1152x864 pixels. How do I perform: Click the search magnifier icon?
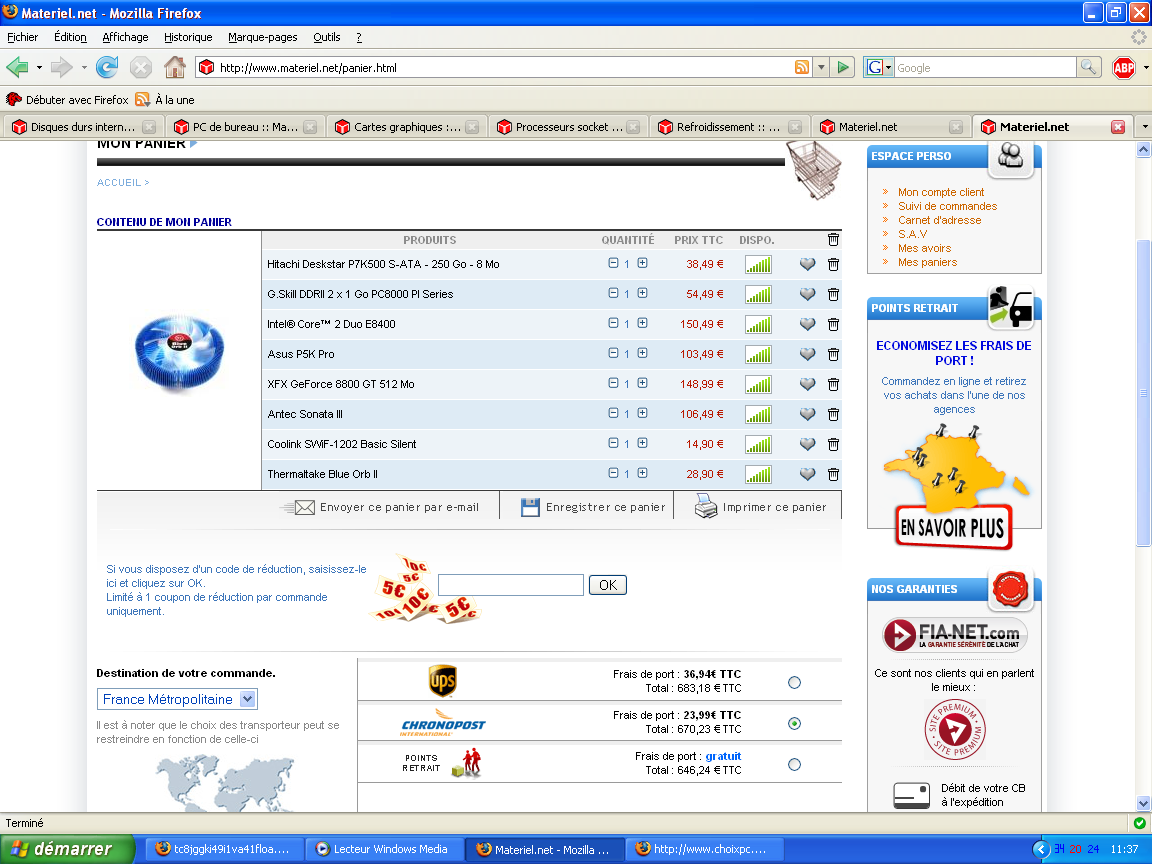pos(1089,68)
